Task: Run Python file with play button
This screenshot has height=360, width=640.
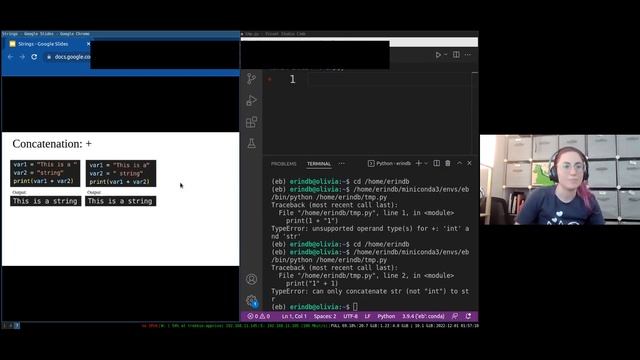Action: (x=438, y=55)
